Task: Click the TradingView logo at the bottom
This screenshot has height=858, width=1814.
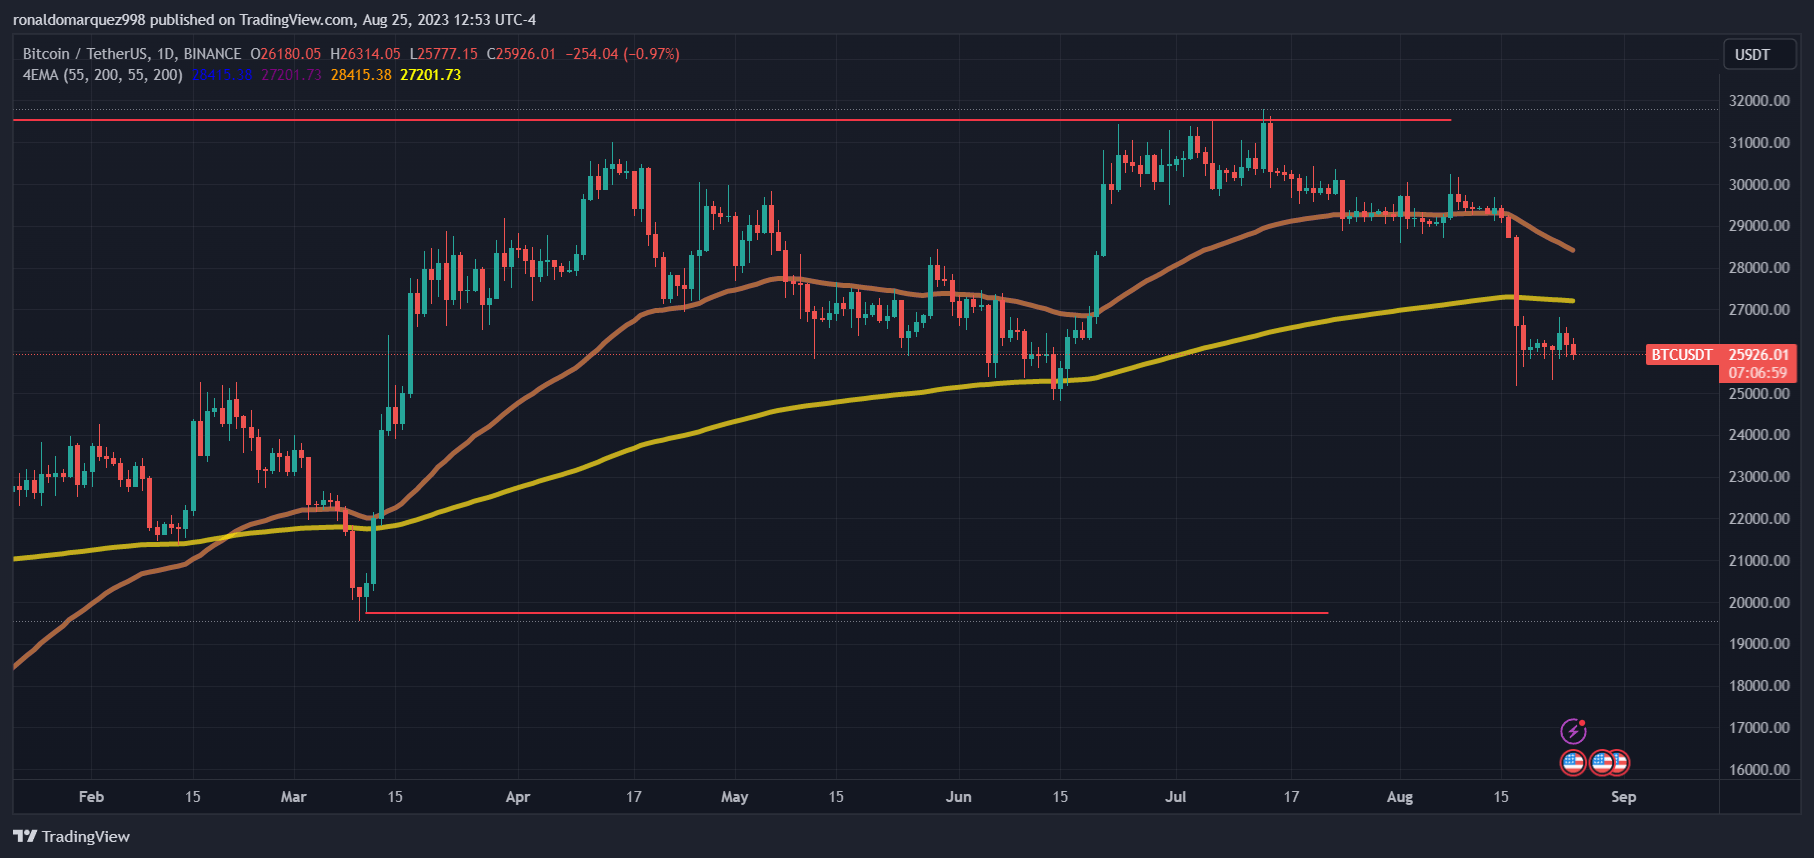Action: (72, 836)
